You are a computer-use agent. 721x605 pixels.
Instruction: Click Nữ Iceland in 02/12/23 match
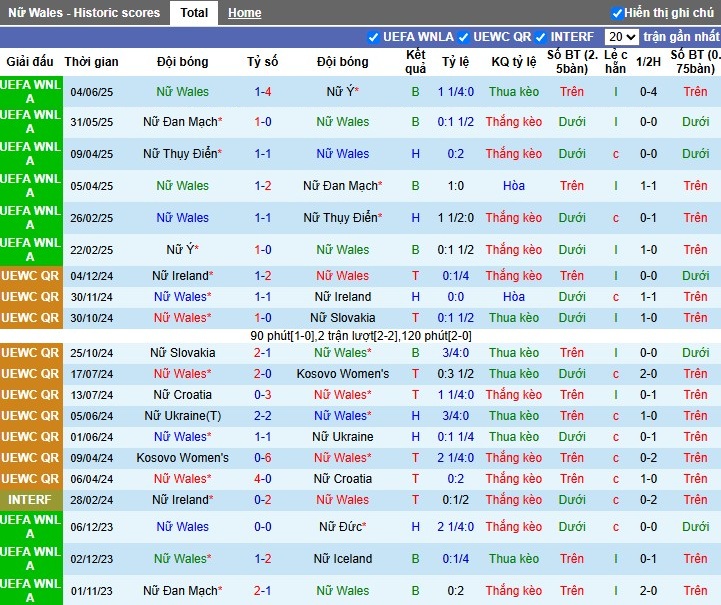click(x=343, y=559)
